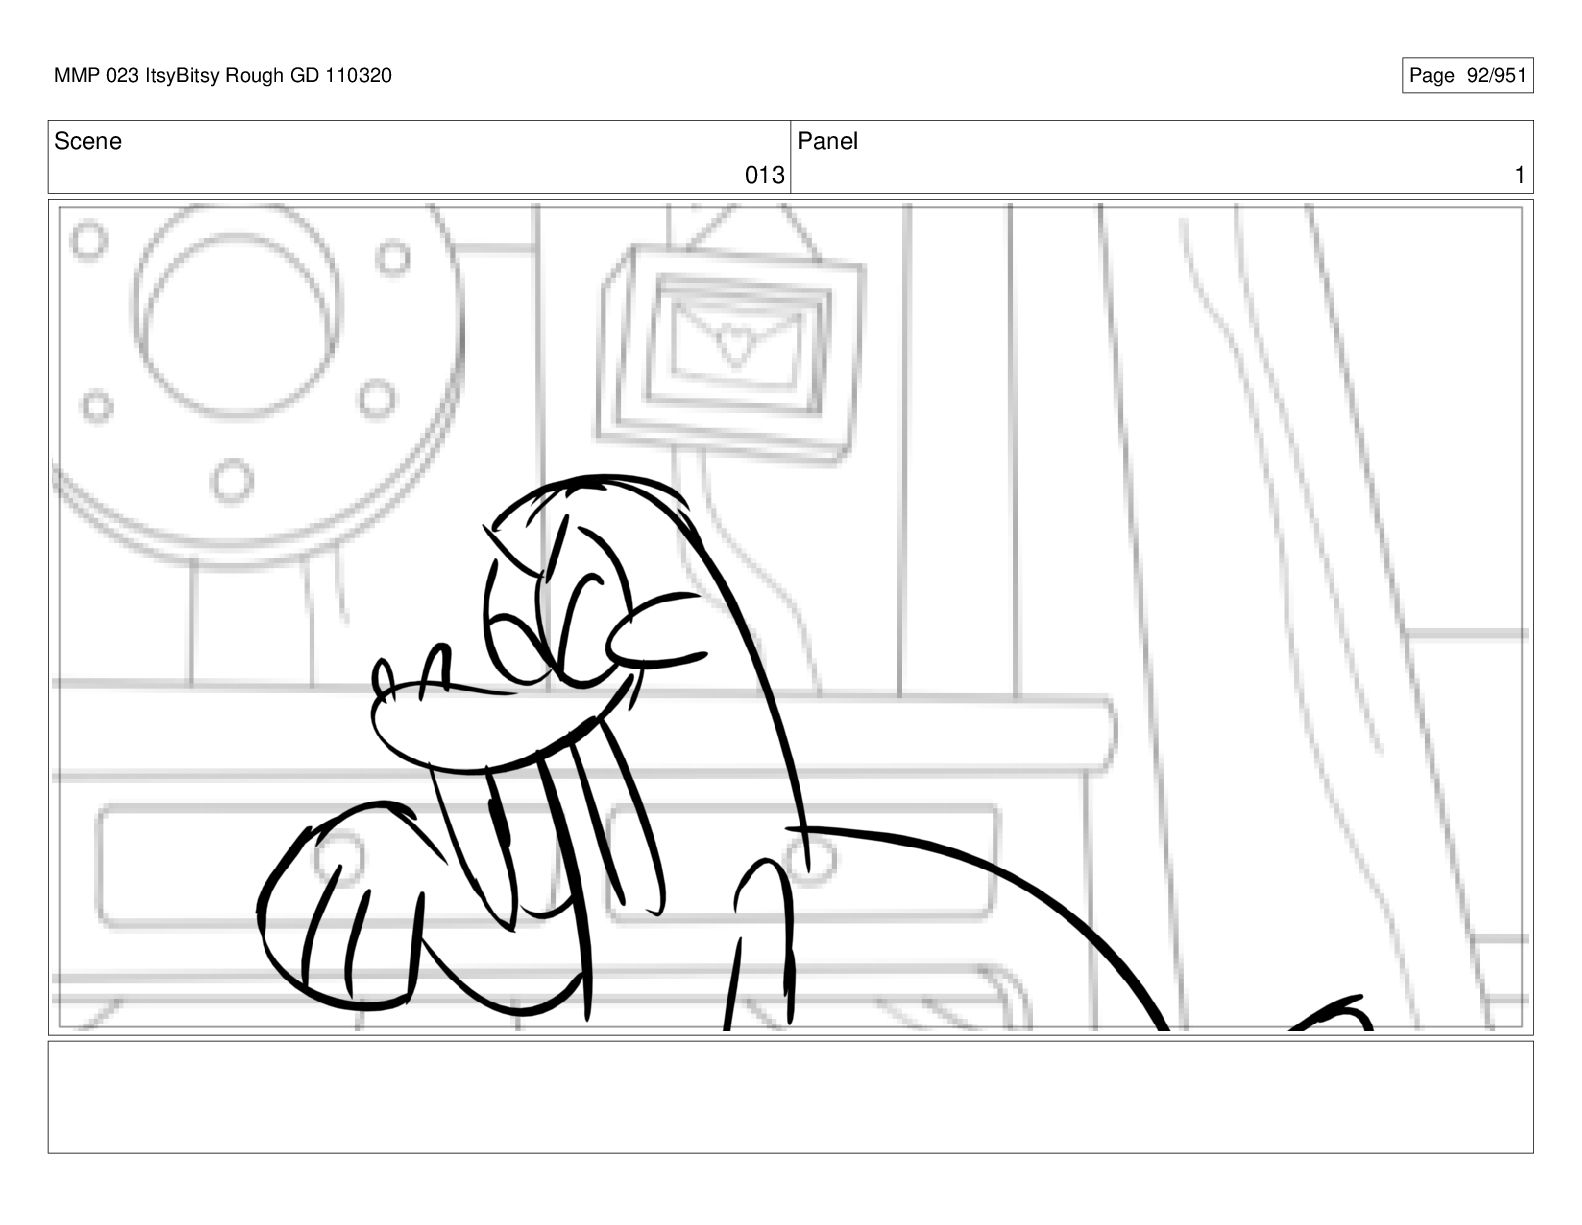This screenshot has width=1582, height=1225.
Task: Select panel number '1'
Action: pos(1519,176)
